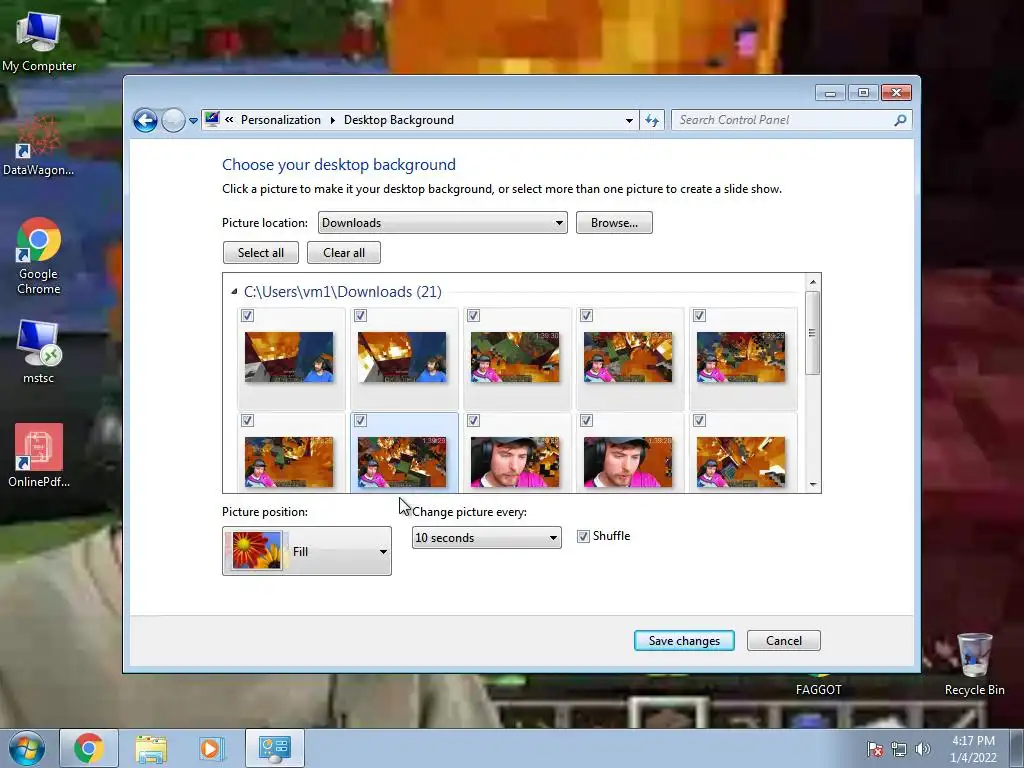Screen dimensions: 1024x768
Task: Click the Action Center flag tray icon
Action: pyautogui.click(x=875, y=749)
